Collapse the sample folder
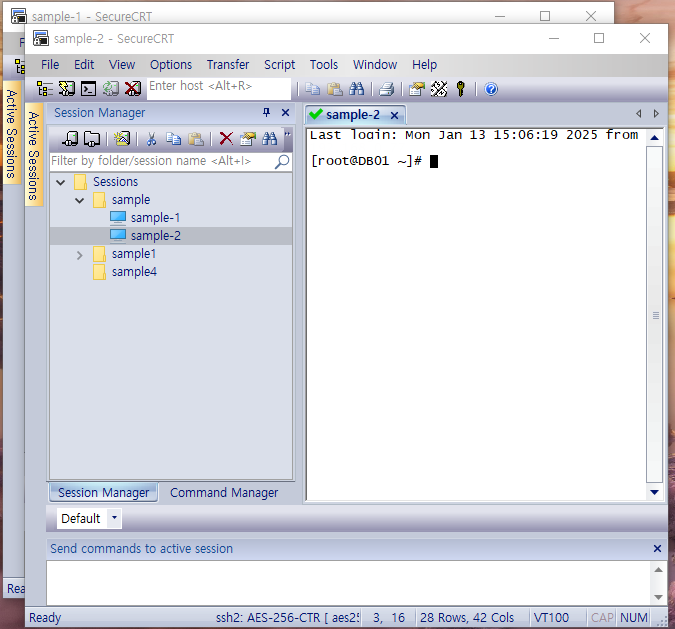675x629 pixels. (x=80, y=200)
